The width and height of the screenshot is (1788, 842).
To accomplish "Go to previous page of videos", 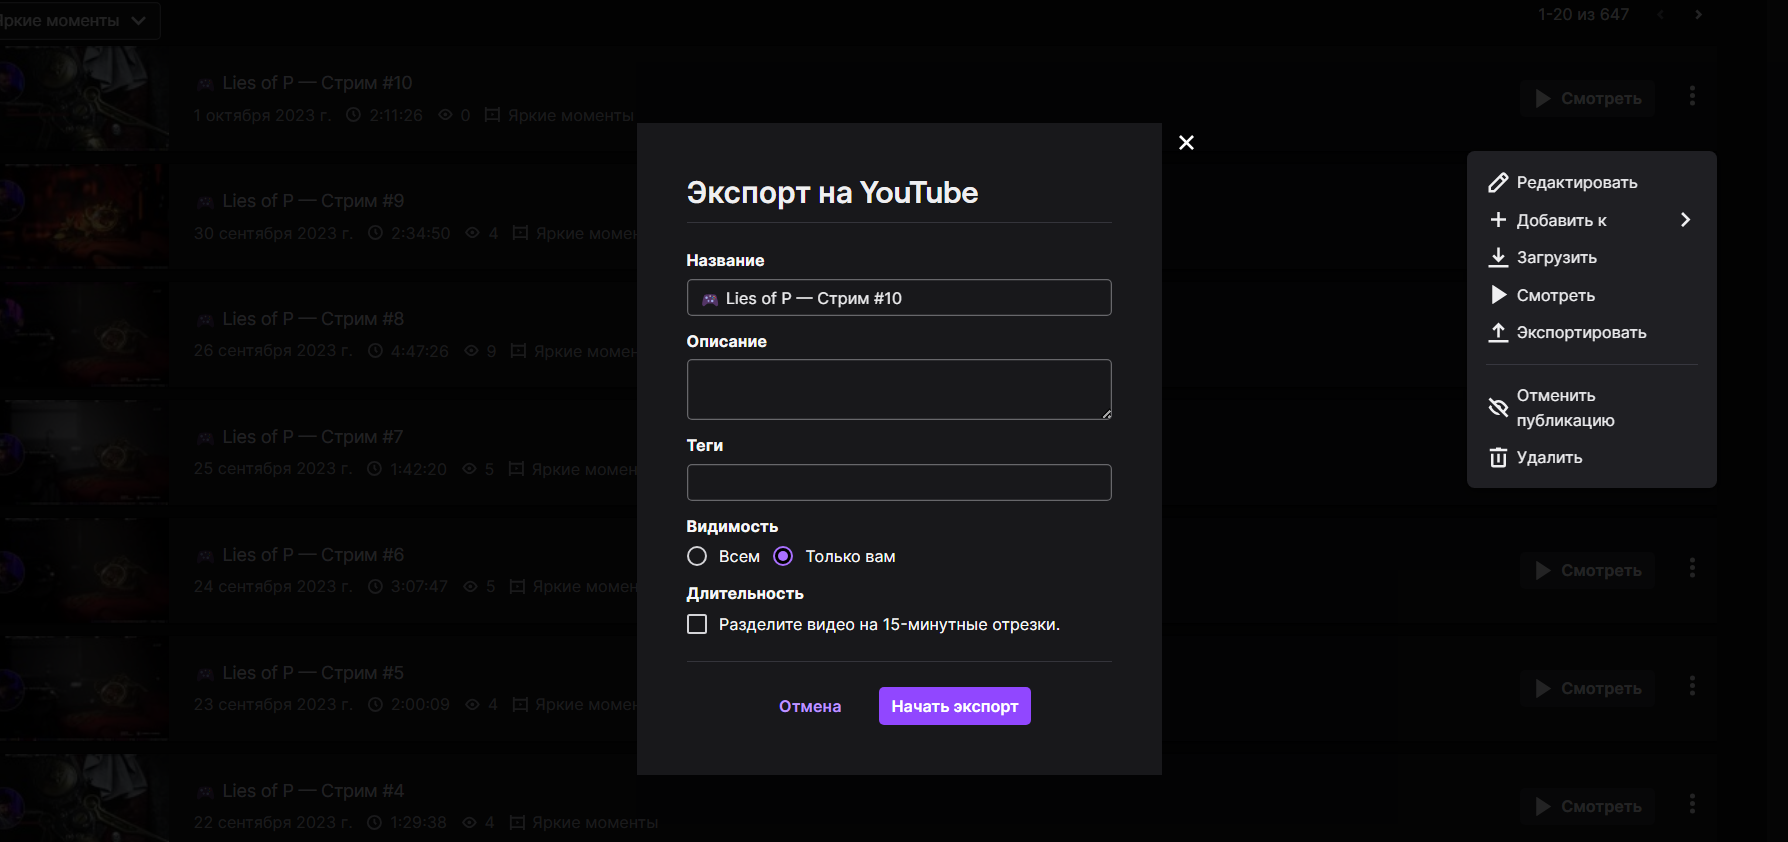I will [x=1660, y=15].
